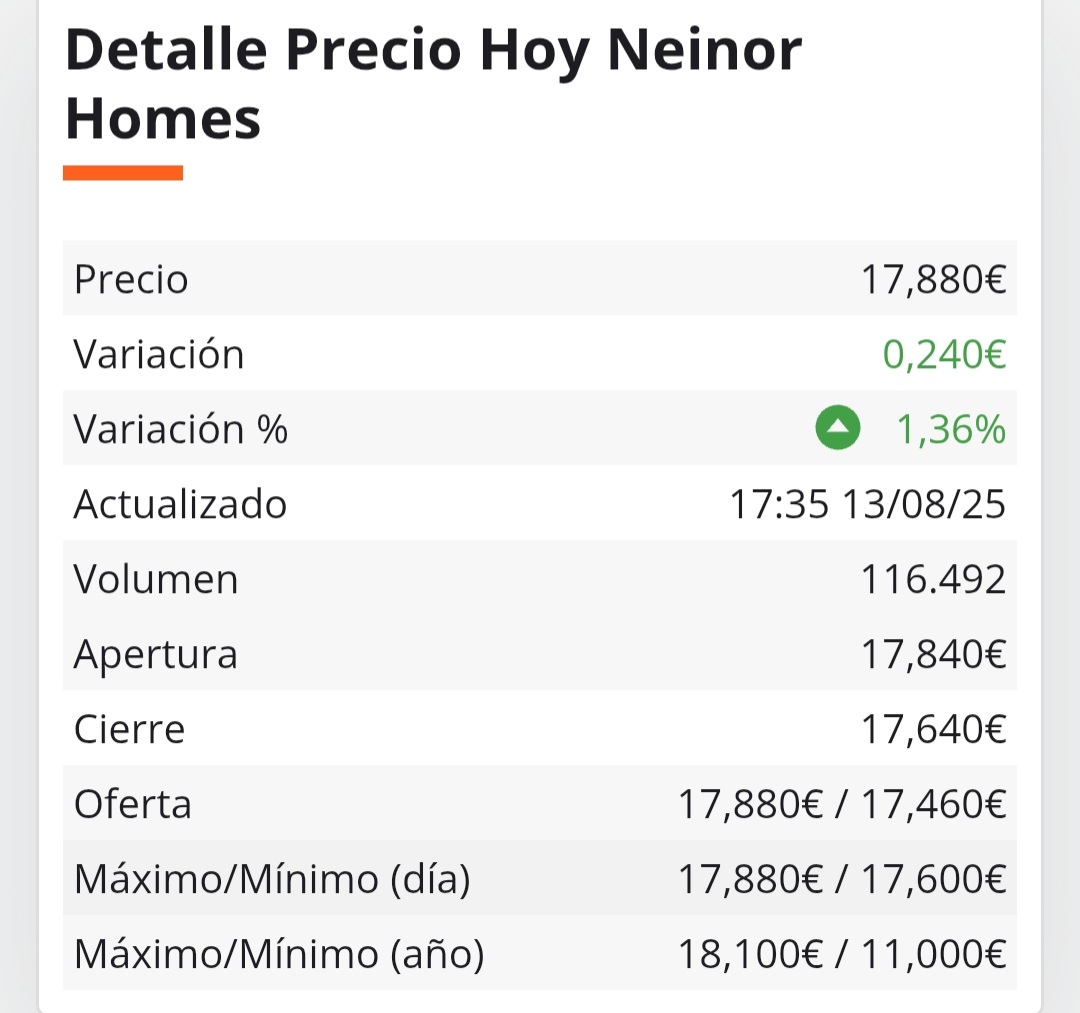
Task: Click the Cierre value 17,640€
Action: coord(933,729)
